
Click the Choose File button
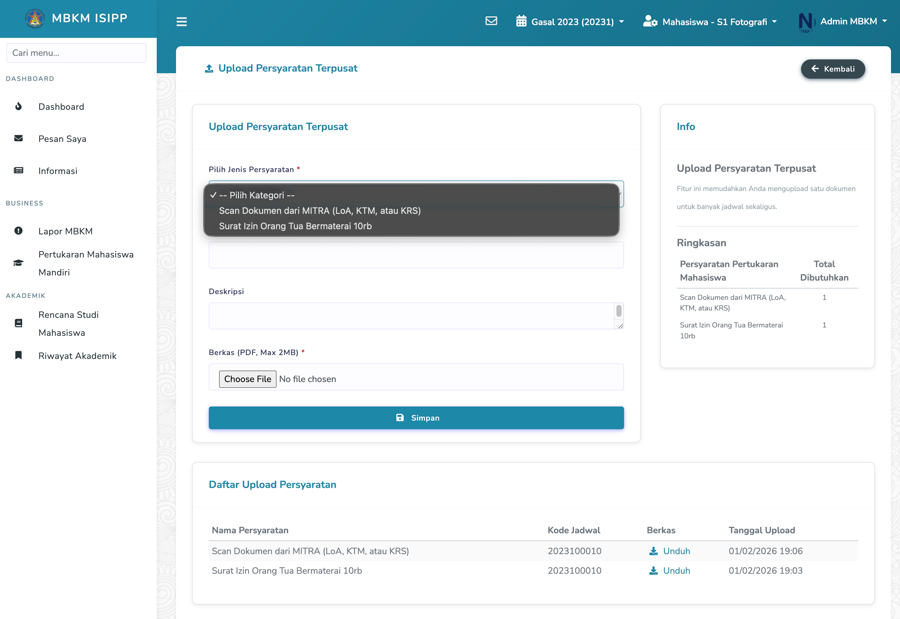pyautogui.click(x=247, y=379)
